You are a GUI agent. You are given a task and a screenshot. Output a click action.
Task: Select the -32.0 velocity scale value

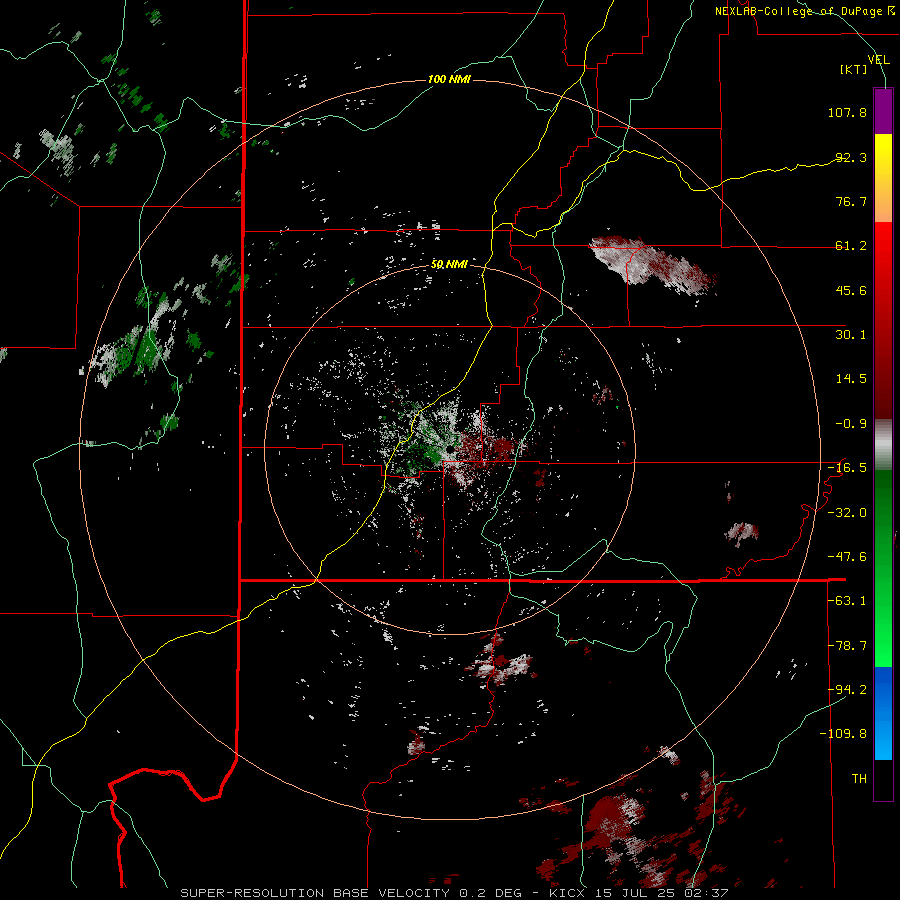click(x=847, y=513)
